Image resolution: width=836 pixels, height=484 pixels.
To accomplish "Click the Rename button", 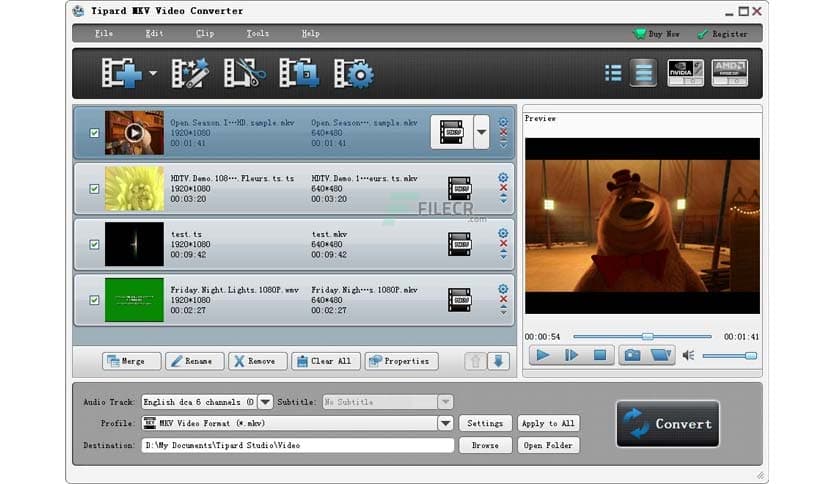I will point(194,361).
